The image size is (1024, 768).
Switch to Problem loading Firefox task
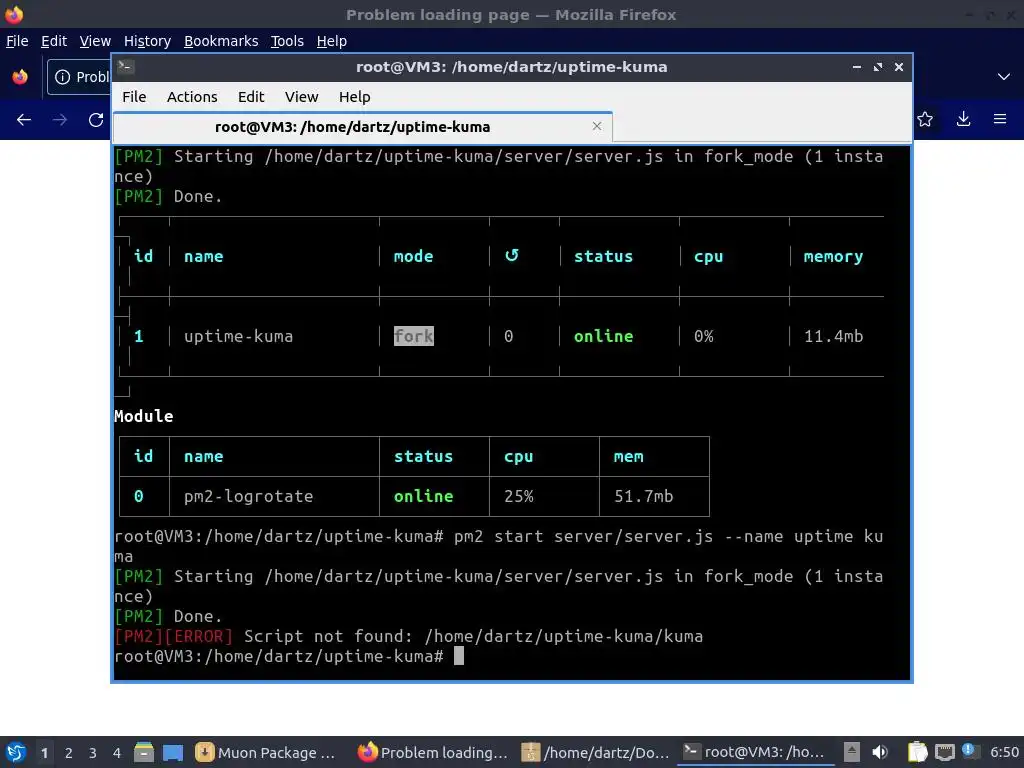click(433, 752)
